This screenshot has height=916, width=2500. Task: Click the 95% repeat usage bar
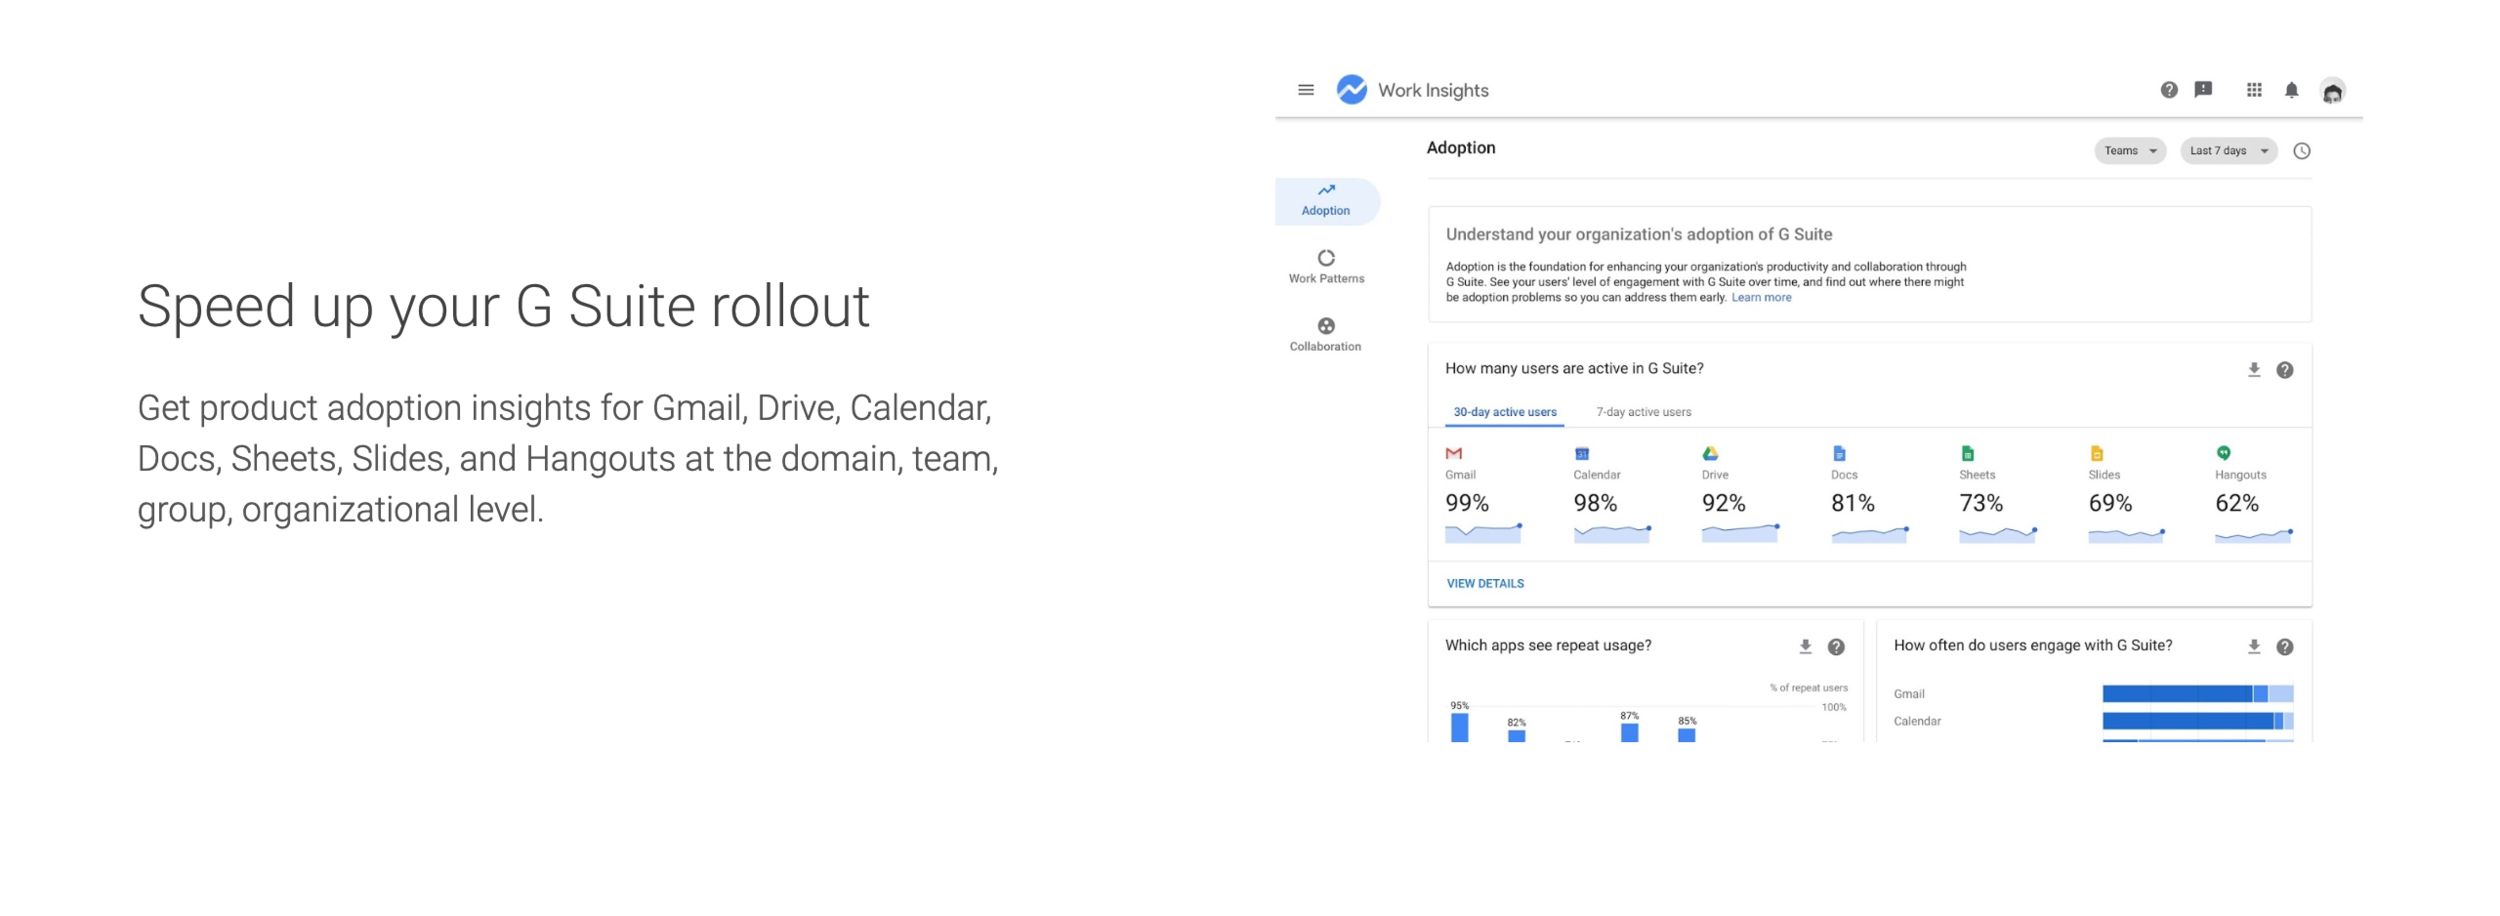[1460, 727]
